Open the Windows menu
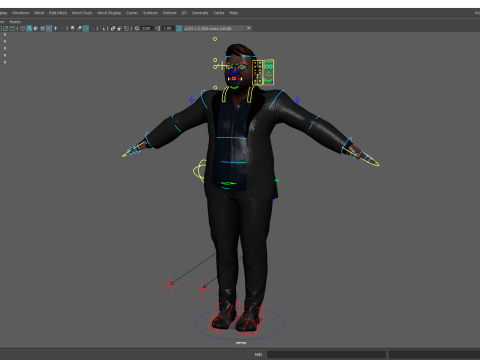480x360 pixels. (21, 13)
